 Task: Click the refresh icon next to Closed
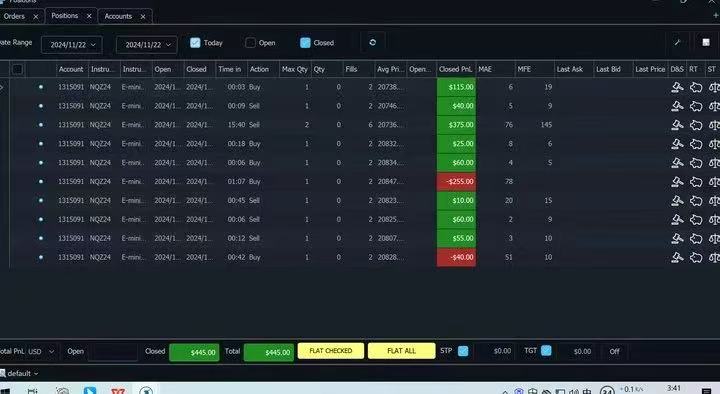[x=372, y=42]
